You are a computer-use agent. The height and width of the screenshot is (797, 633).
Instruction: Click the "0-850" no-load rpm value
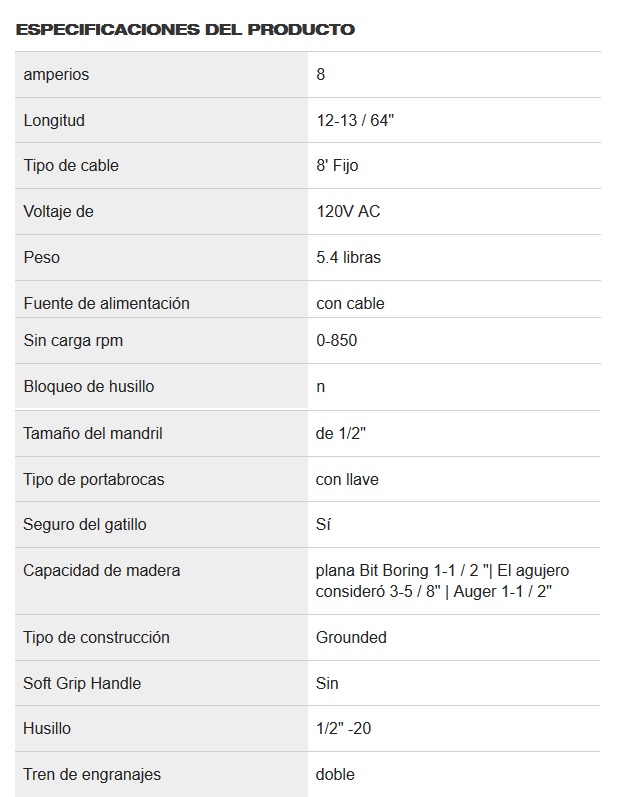tap(336, 340)
